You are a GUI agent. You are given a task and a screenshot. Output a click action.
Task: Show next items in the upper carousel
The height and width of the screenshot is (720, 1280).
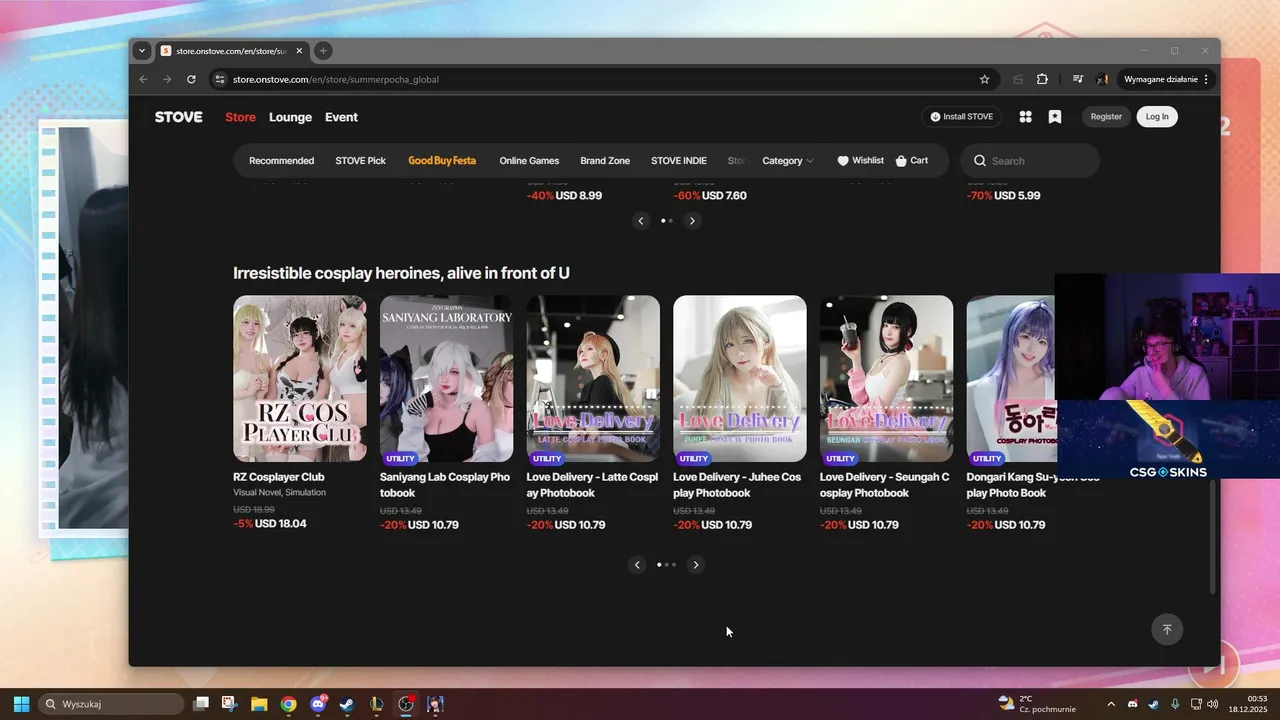pyautogui.click(x=692, y=221)
